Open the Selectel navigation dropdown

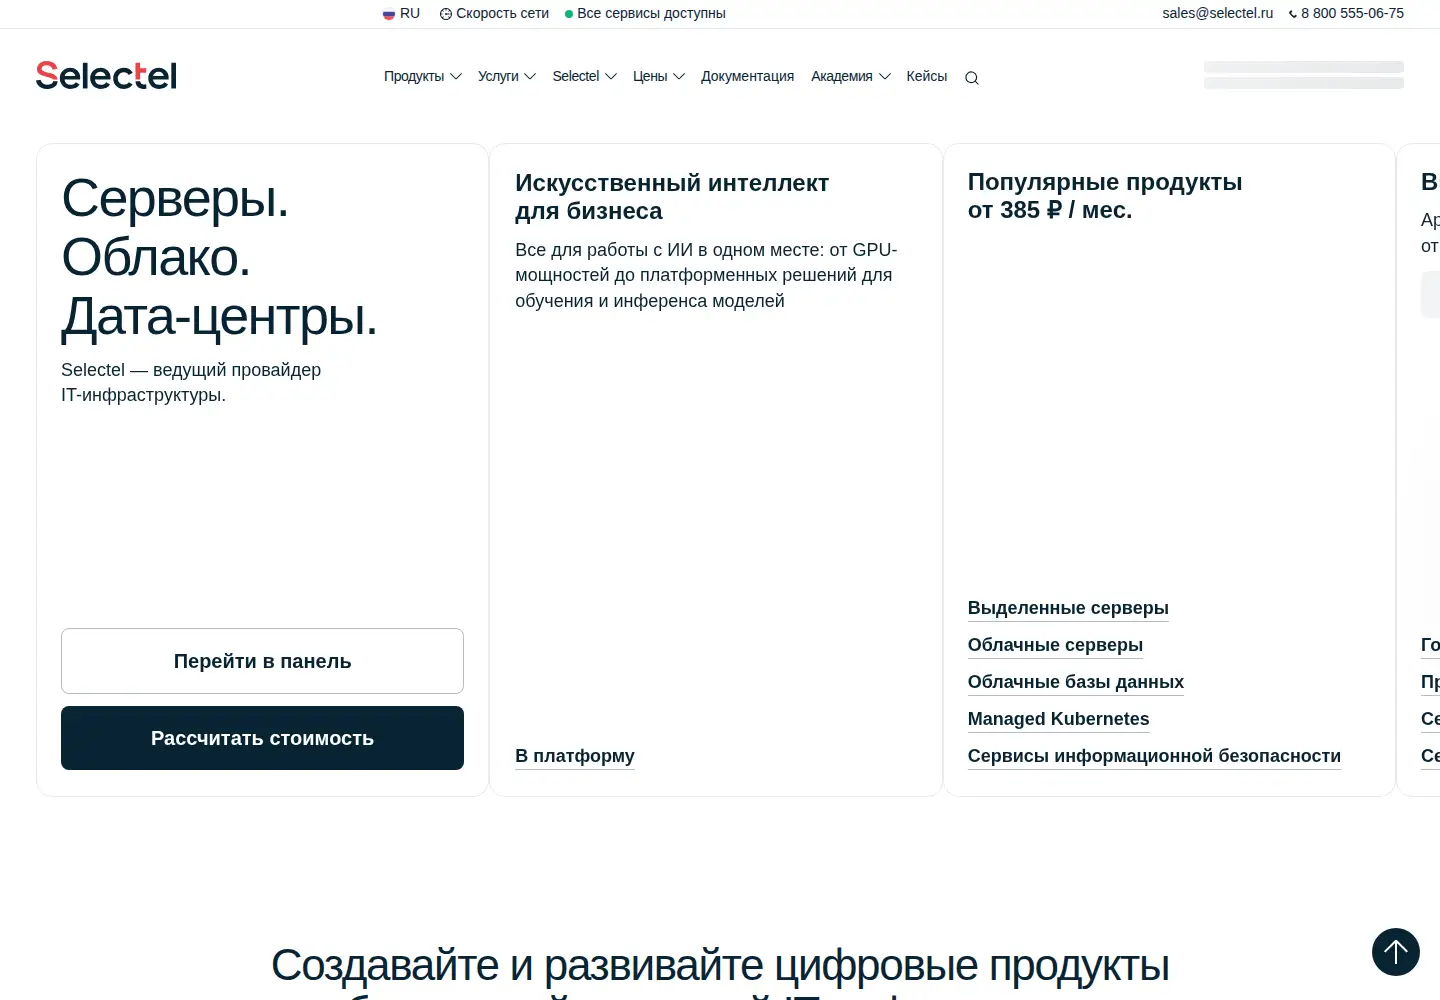[x=585, y=76]
